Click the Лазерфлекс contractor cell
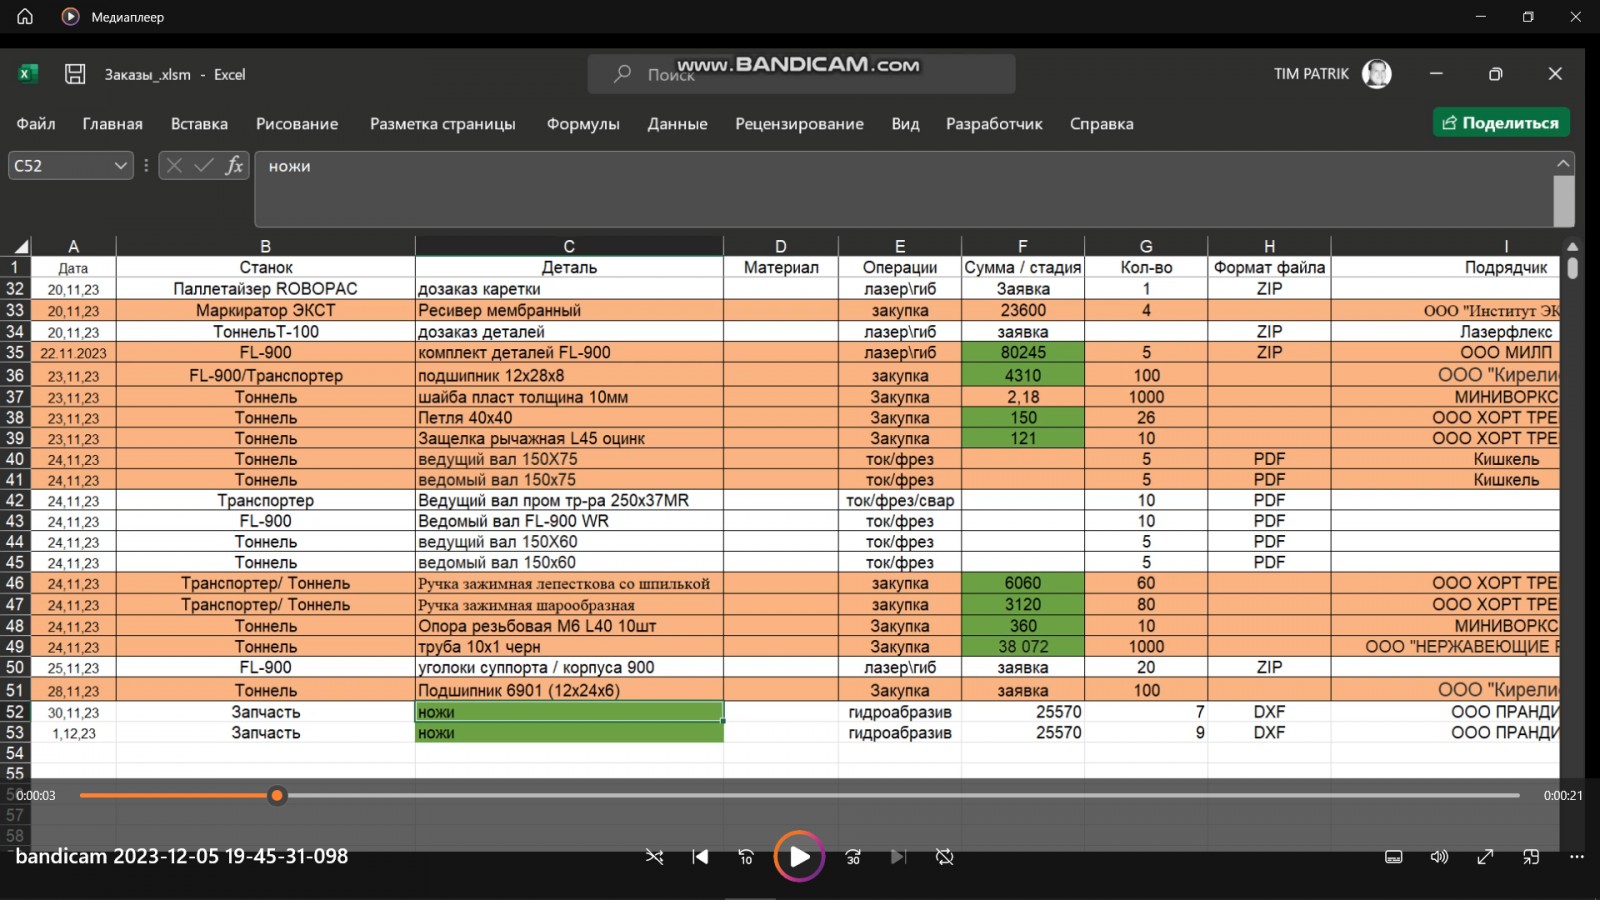 1445,332
